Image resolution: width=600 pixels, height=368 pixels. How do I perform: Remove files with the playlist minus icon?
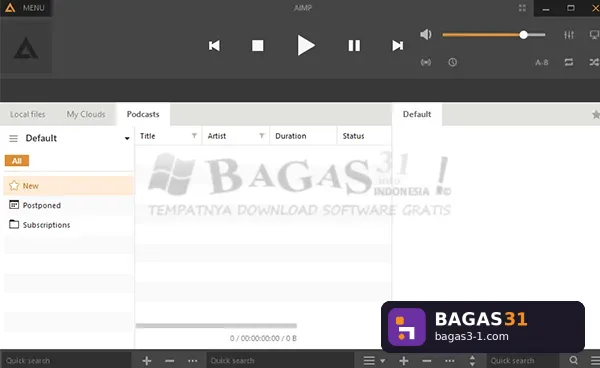(427, 360)
